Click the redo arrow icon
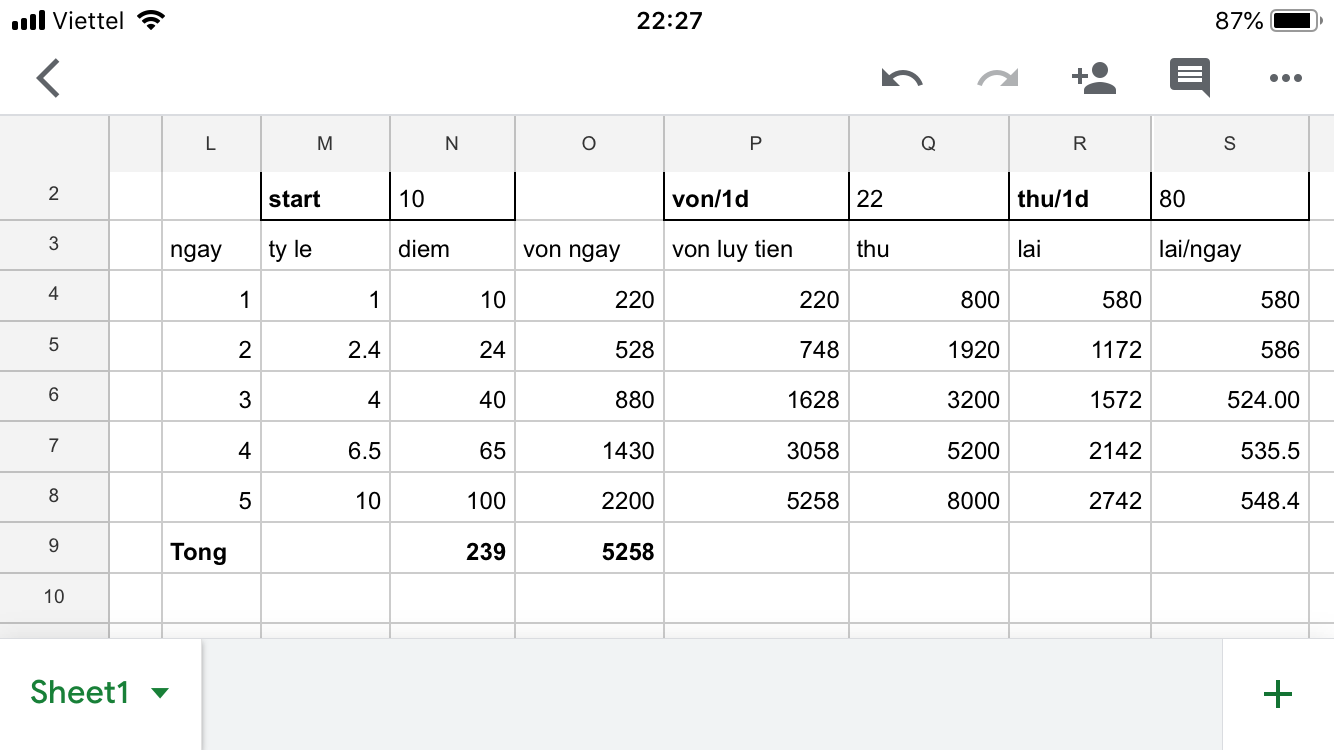This screenshot has height=750, width=1334. click(x=997, y=78)
